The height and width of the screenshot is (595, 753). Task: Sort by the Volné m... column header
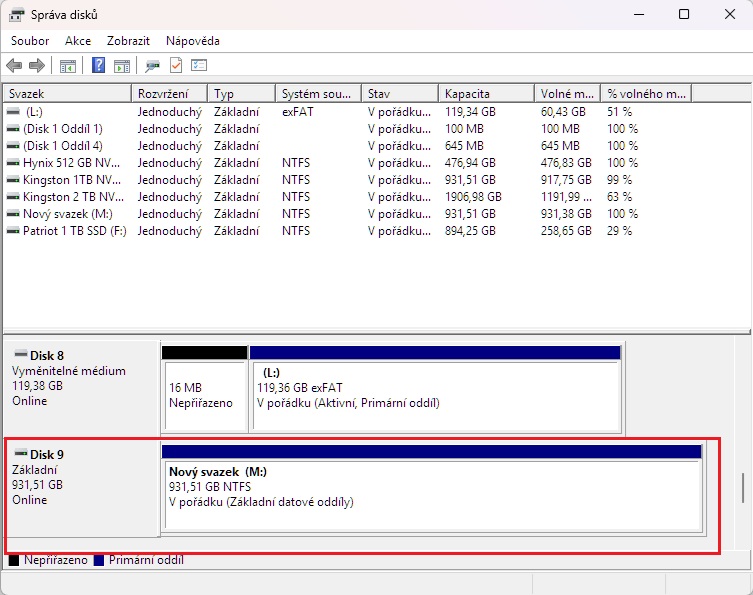(568, 94)
